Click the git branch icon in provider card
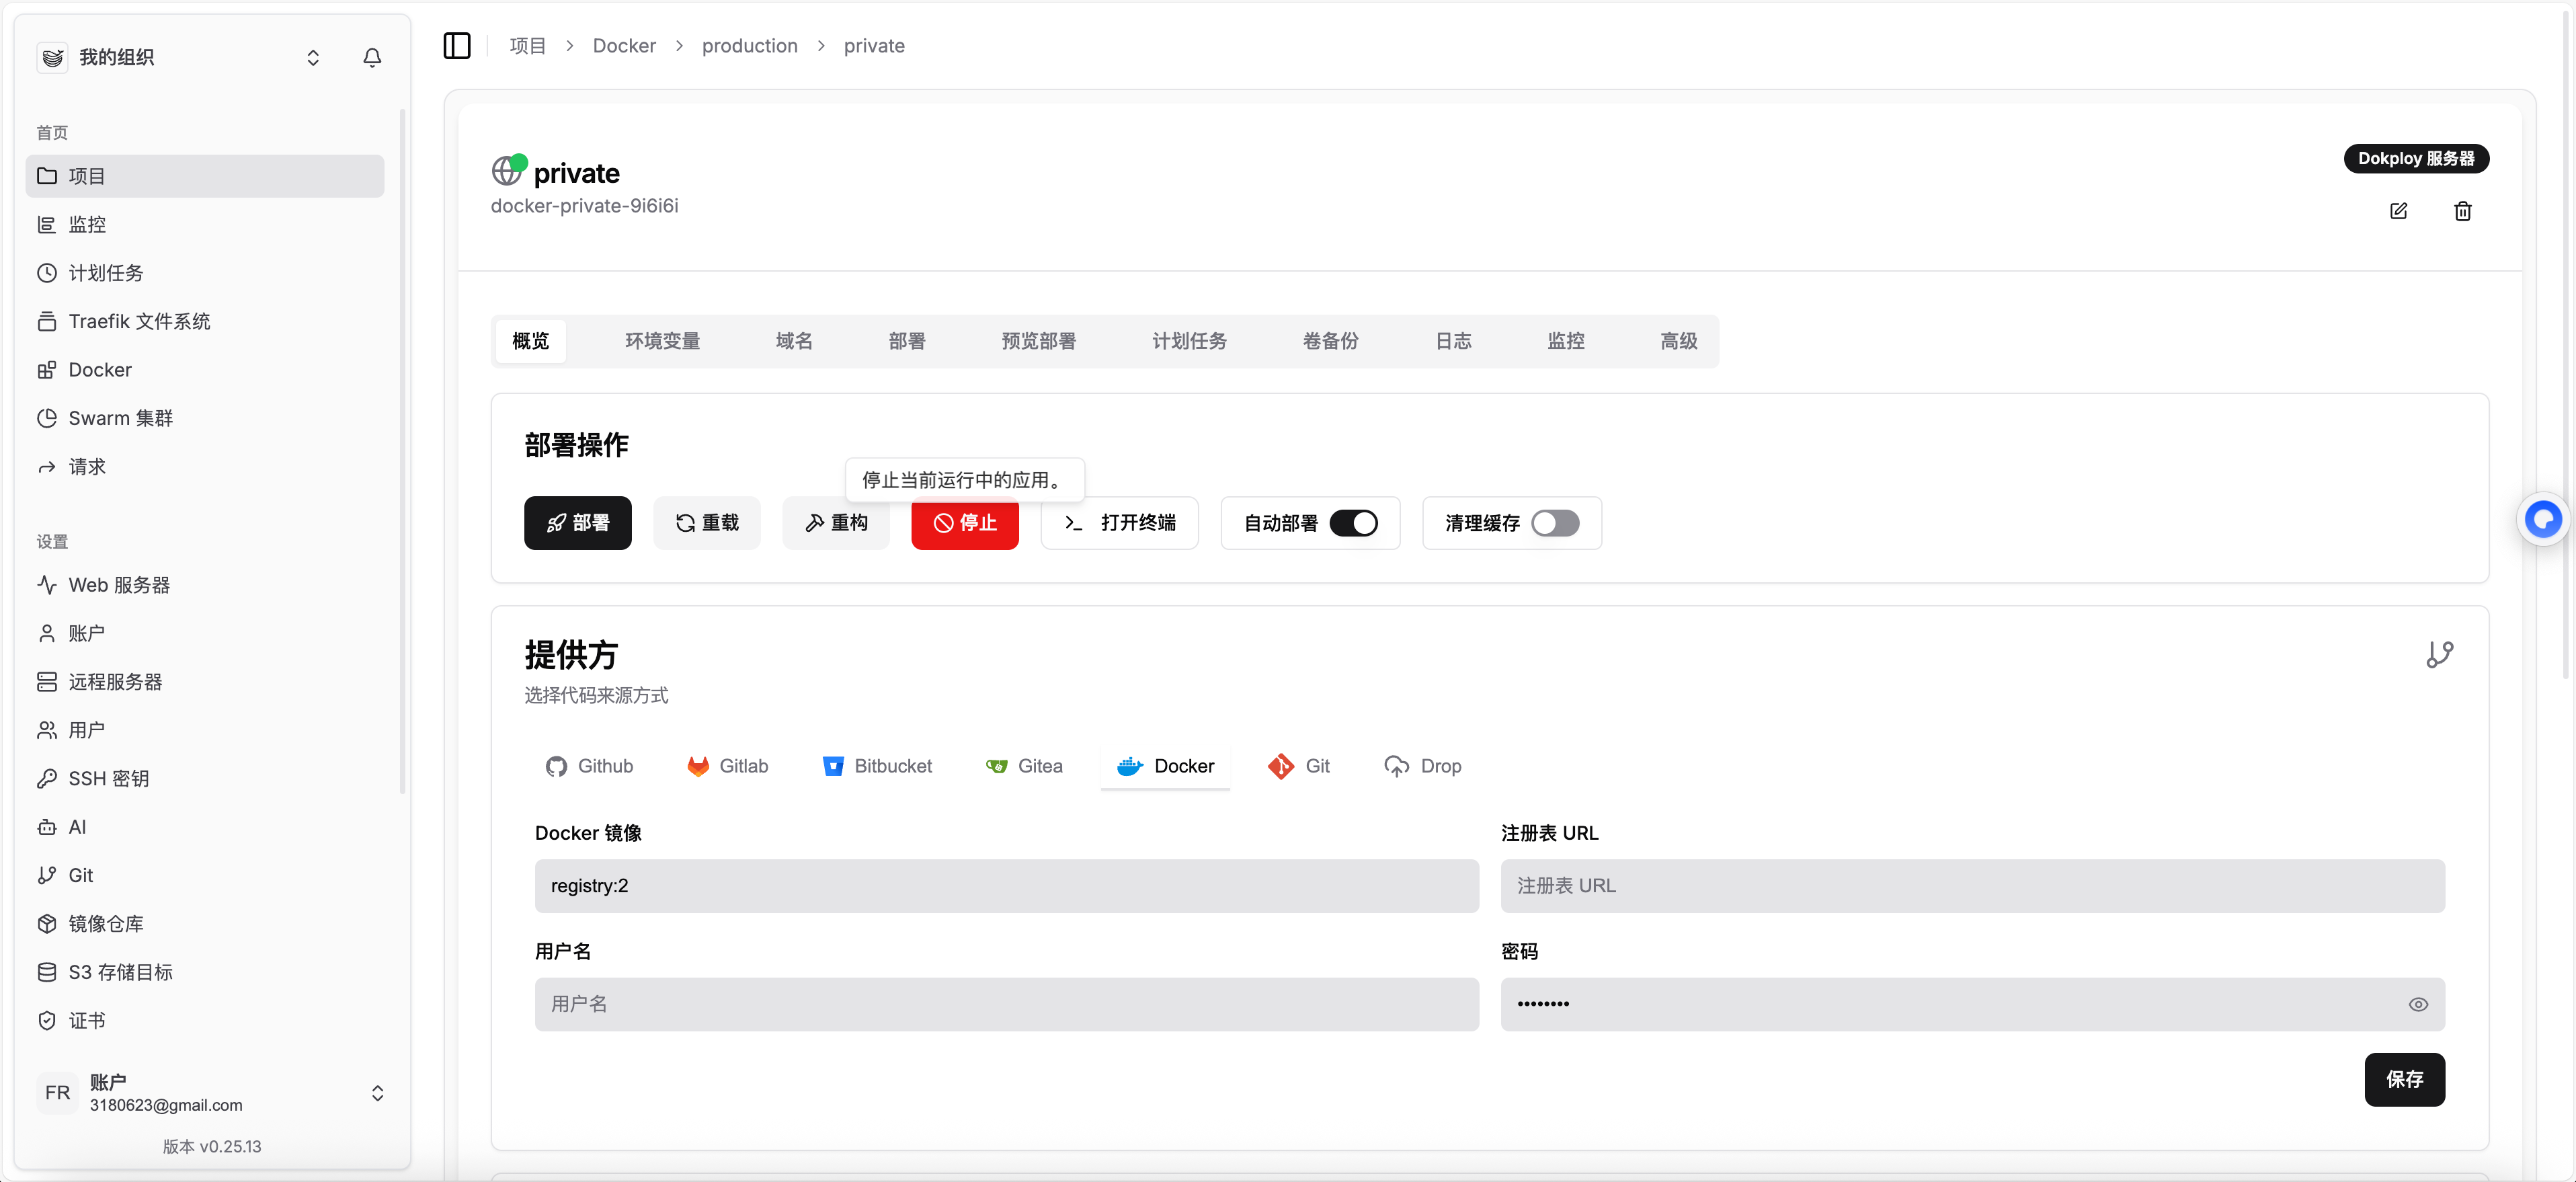The height and width of the screenshot is (1182, 2576). point(2439,655)
